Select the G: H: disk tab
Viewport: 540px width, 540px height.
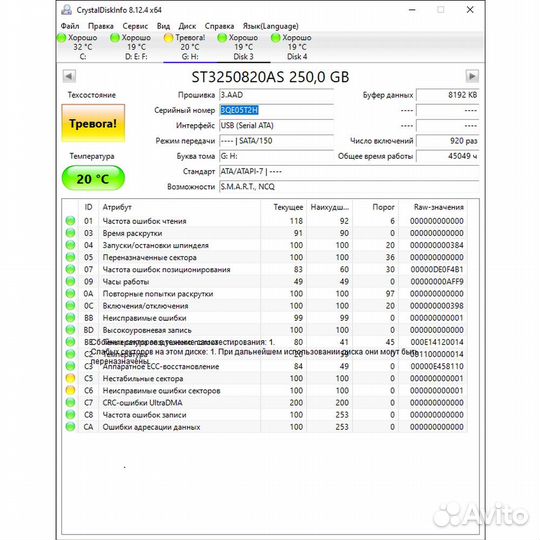click(x=190, y=47)
